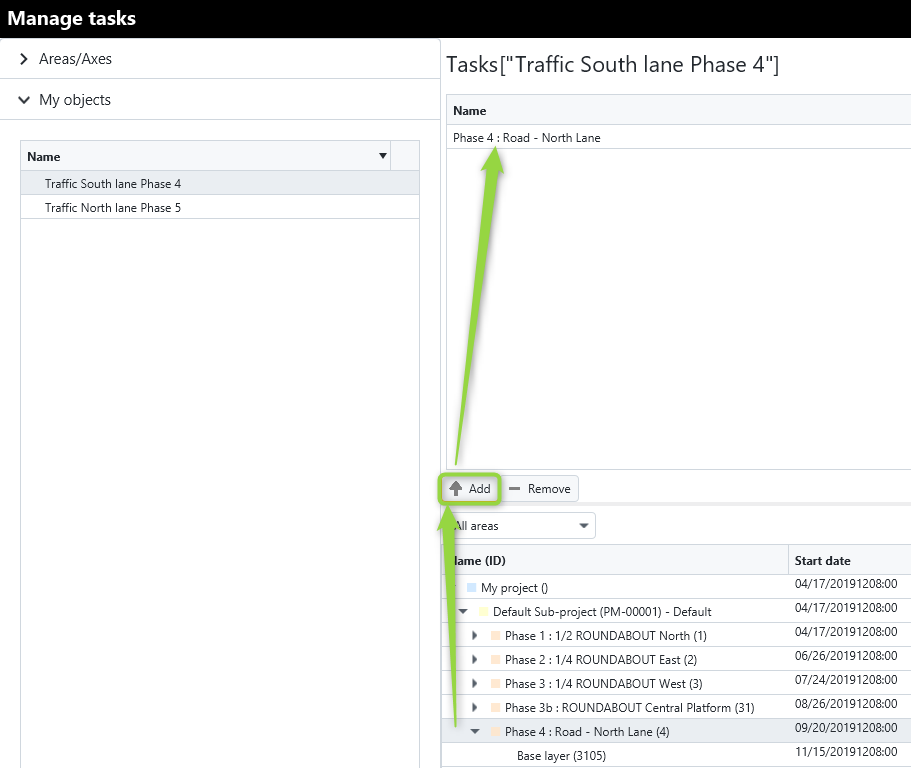Viewport: 911px width, 768px height.
Task: Collapse the My objects section
Action: [x=24, y=100]
